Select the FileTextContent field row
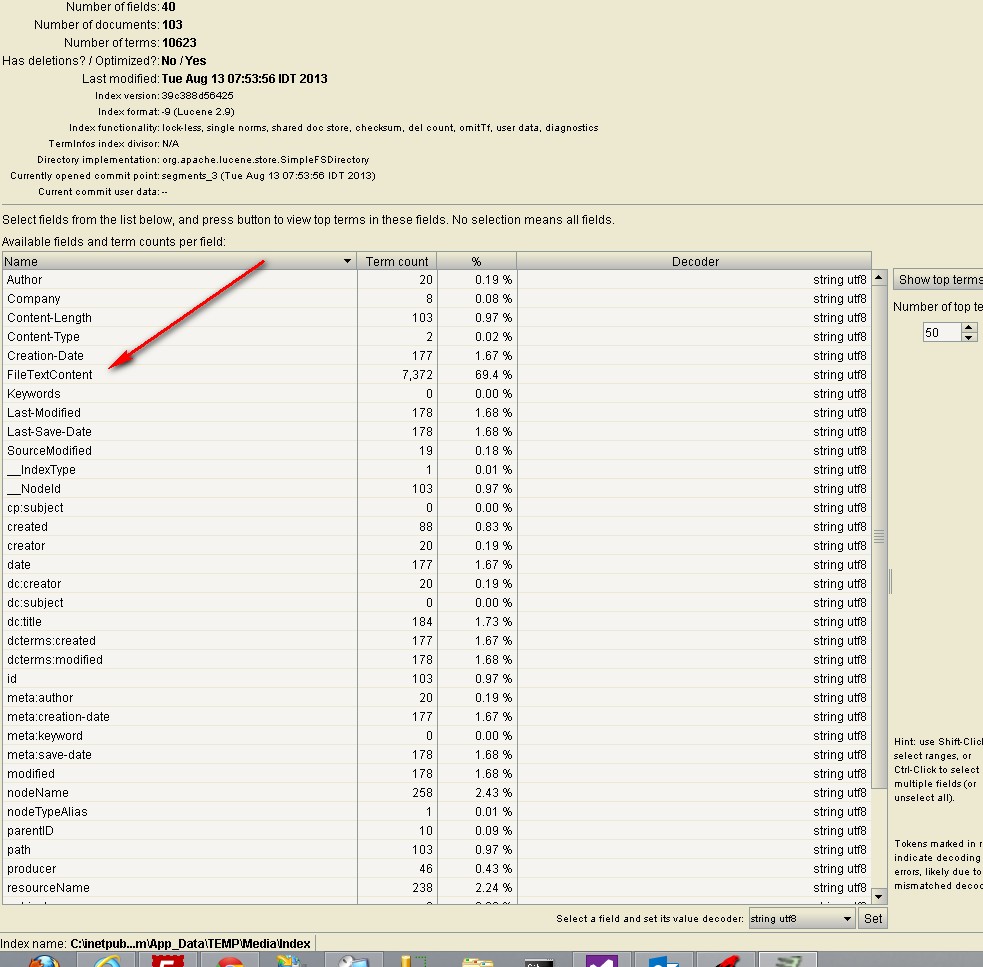Viewport: 983px width, 967px height. click(436, 374)
